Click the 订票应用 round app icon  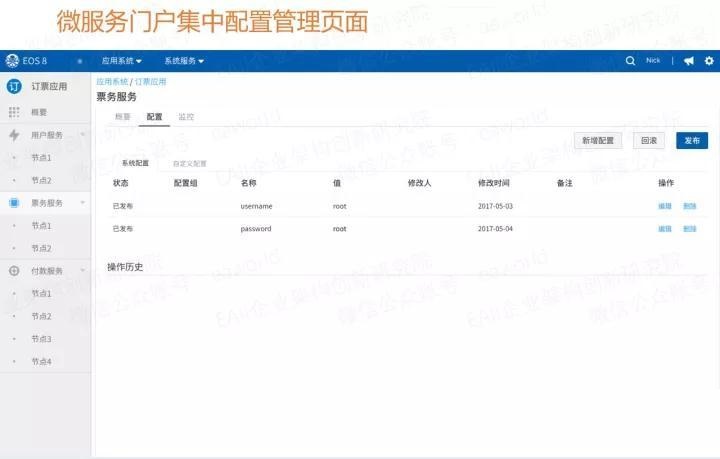[x=14, y=86]
